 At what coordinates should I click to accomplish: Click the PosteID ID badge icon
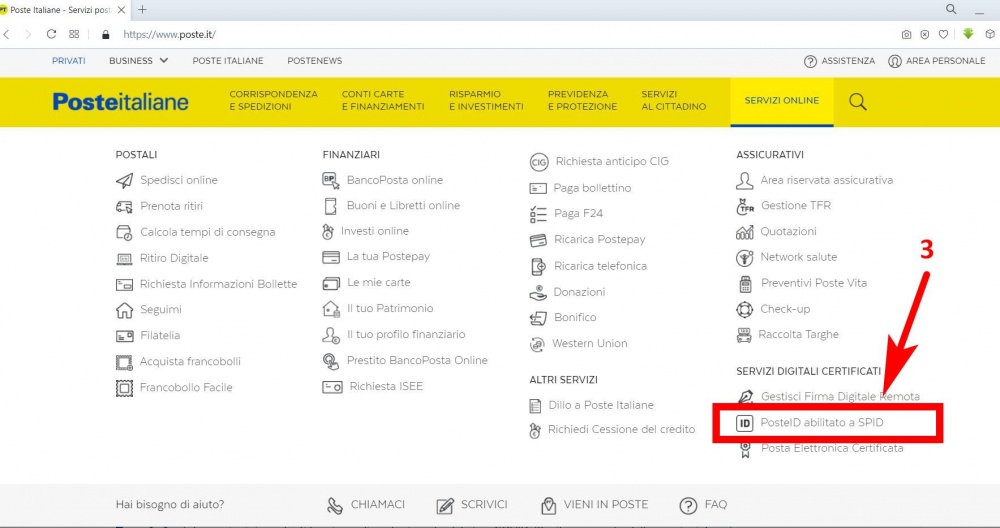point(744,423)
